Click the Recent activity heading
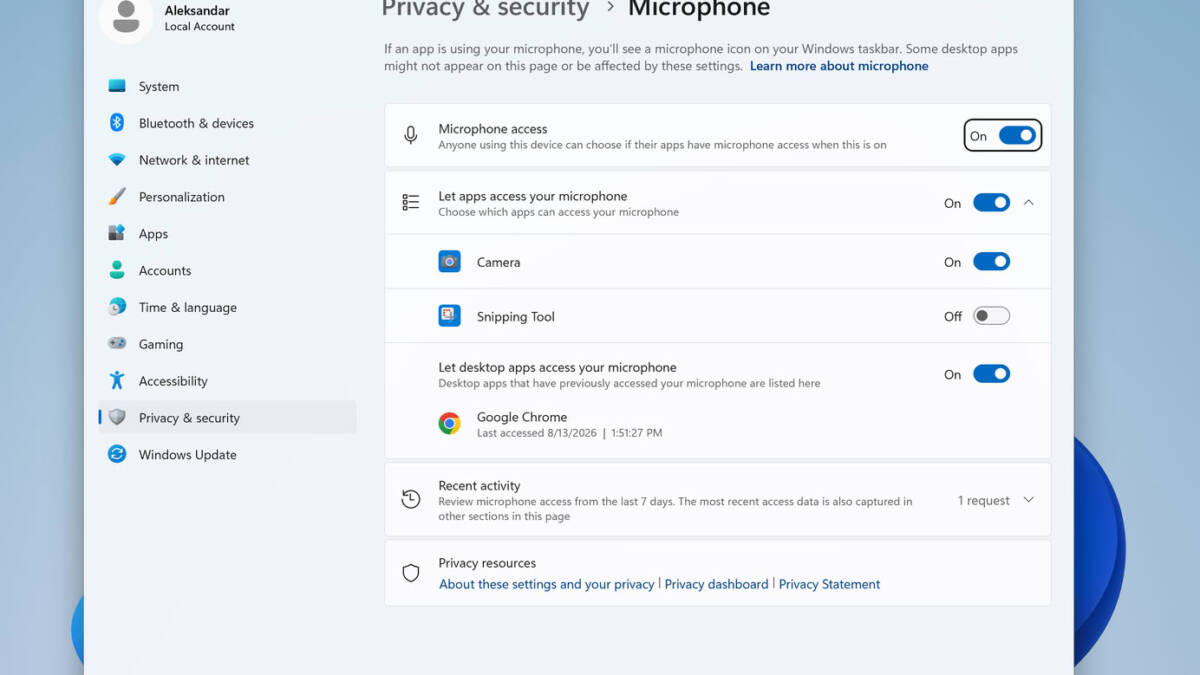This screenshot has width=1200, height=675. tap(480, 485)
